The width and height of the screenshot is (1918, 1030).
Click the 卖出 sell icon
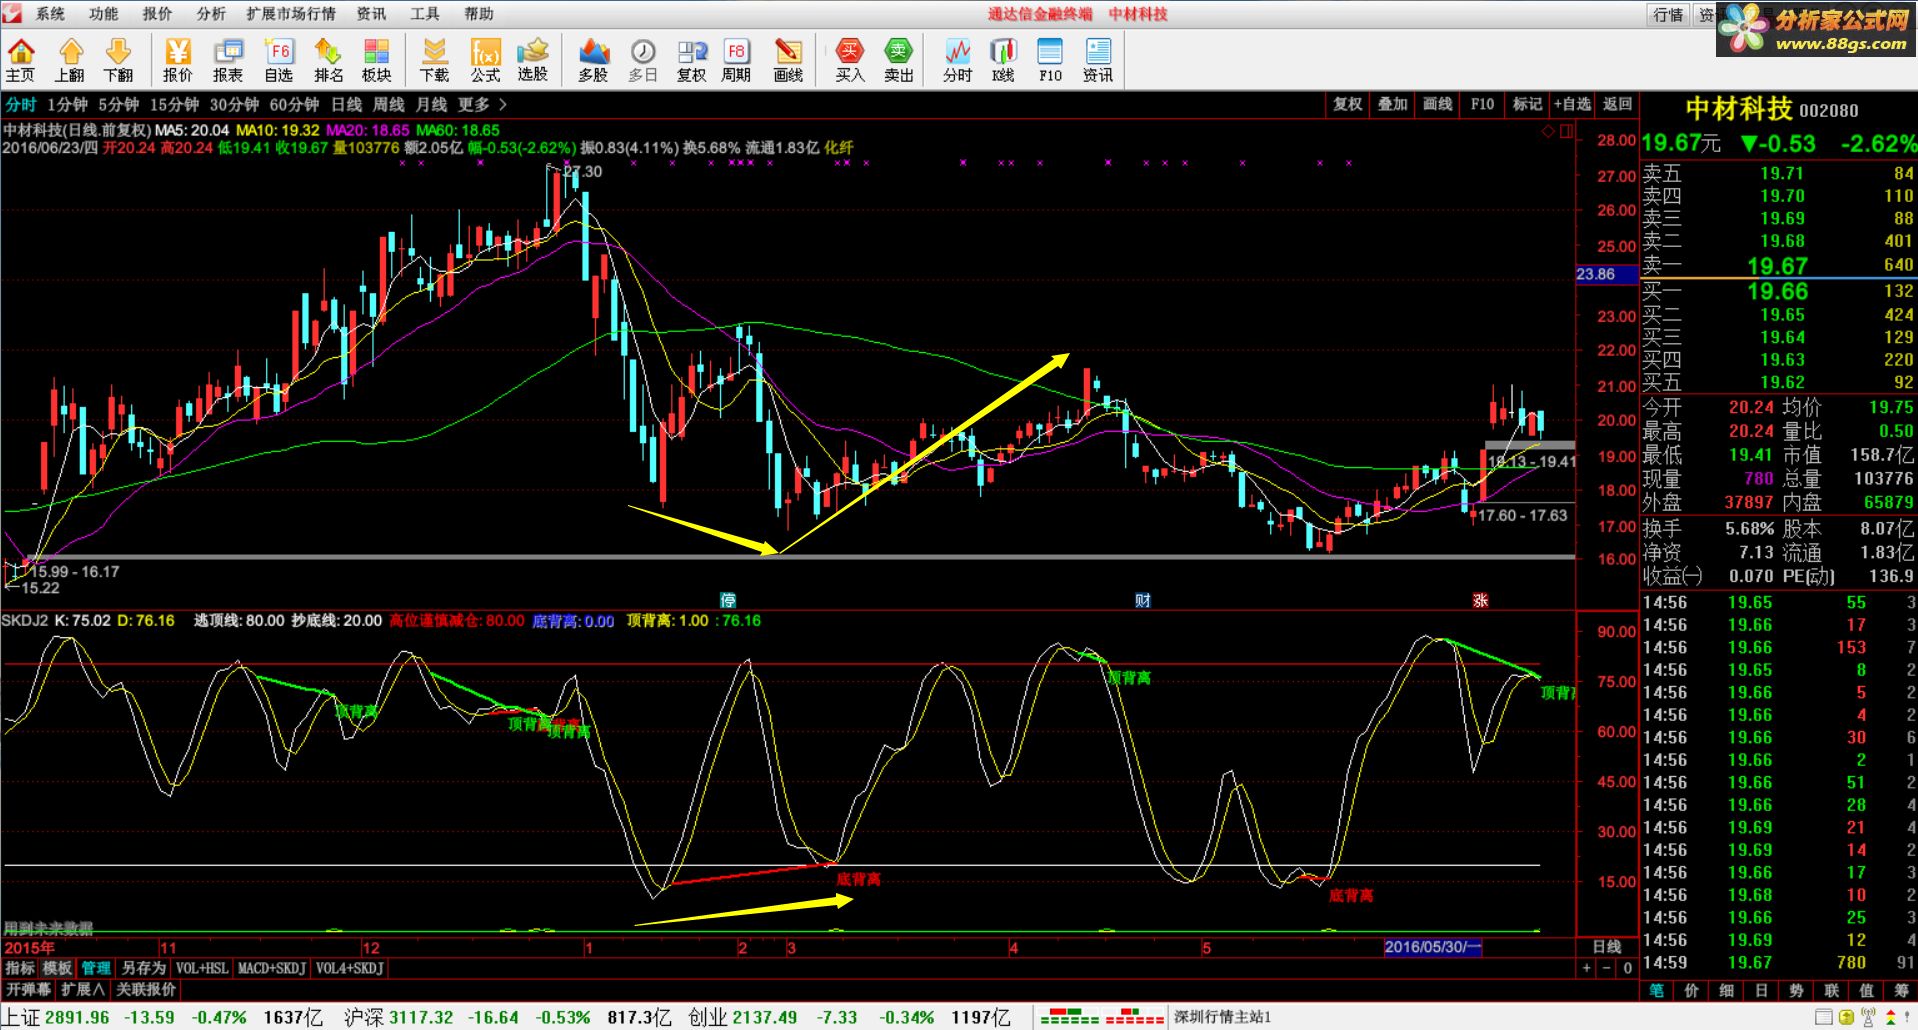(x=898, y=60)
